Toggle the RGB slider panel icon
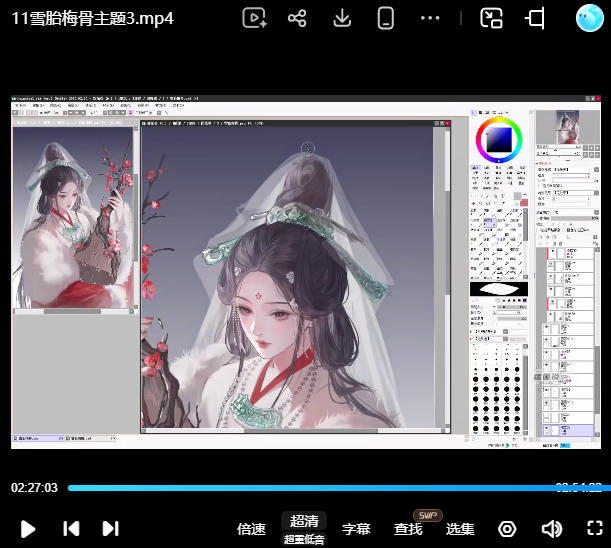The image size is (611, 548). (x=480, y=112)
